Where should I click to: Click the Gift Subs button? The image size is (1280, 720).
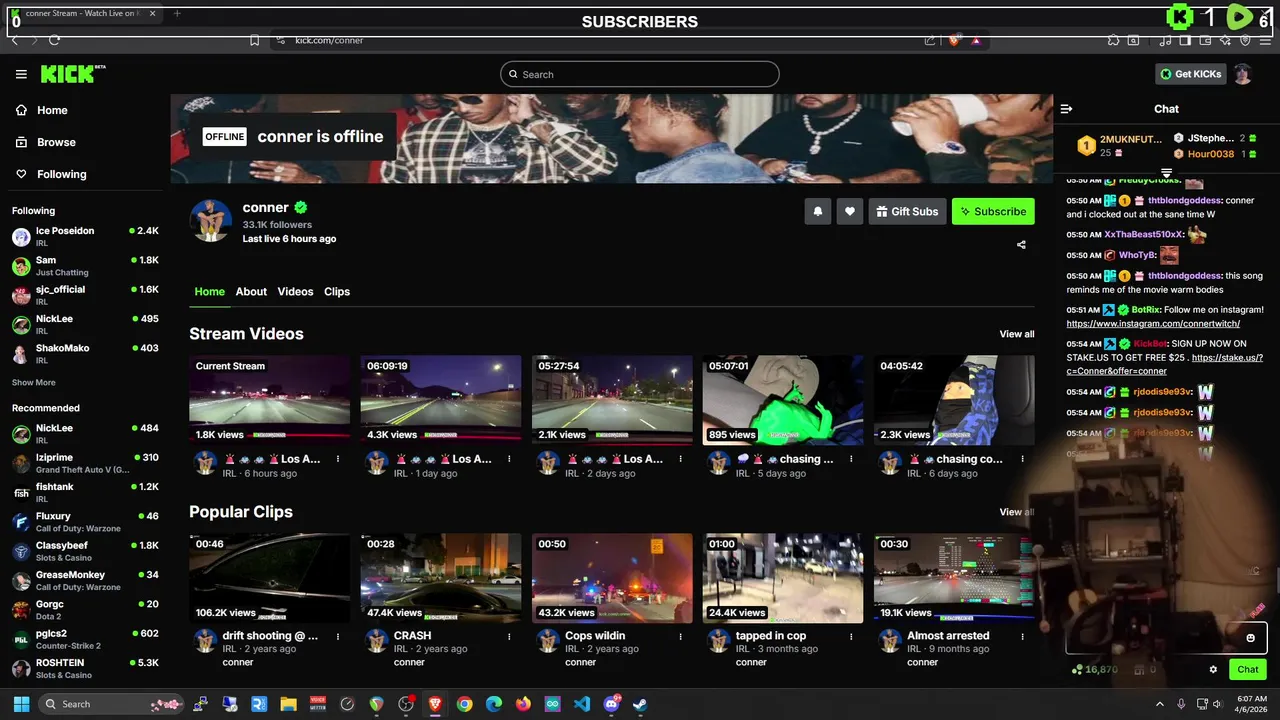click(907, 211)
